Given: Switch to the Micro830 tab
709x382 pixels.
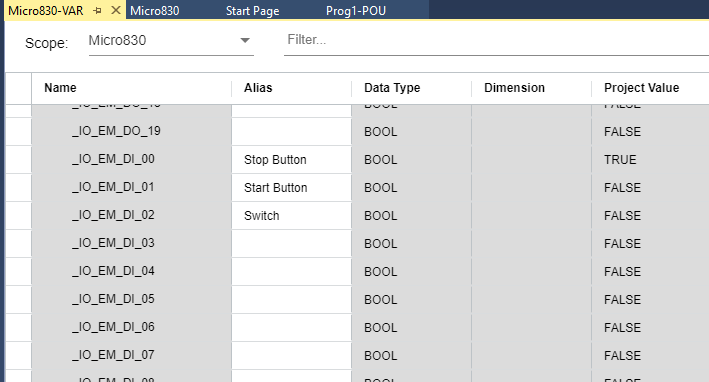Looking at the screenshot, I should point(155,11).
